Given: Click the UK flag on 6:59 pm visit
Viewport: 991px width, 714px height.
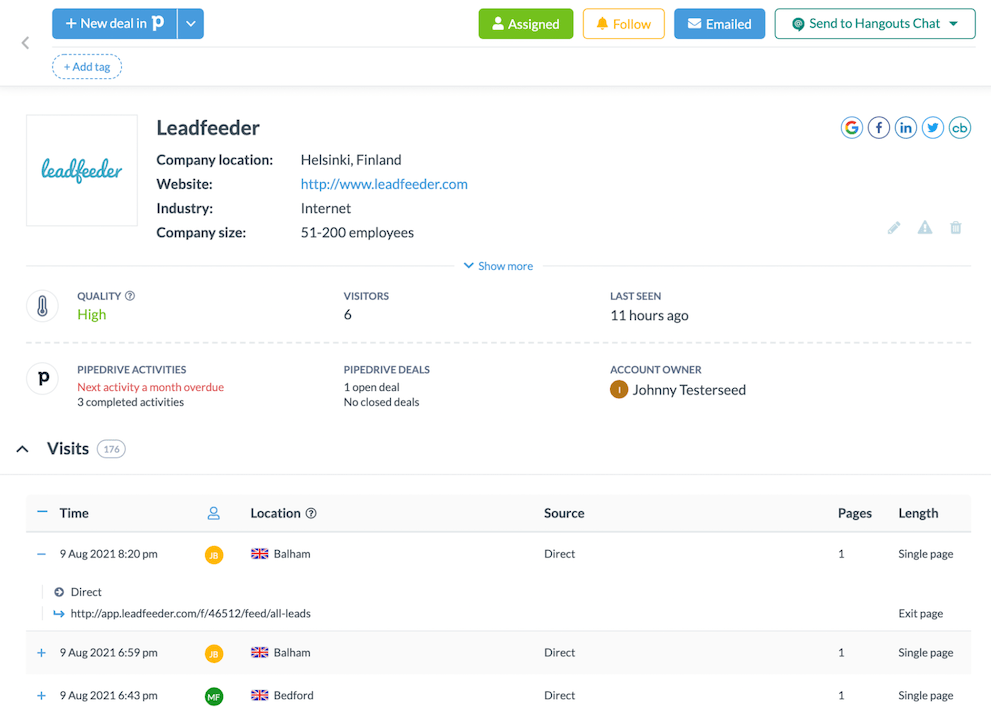Looking at the screenshot, I should point(259,652).
